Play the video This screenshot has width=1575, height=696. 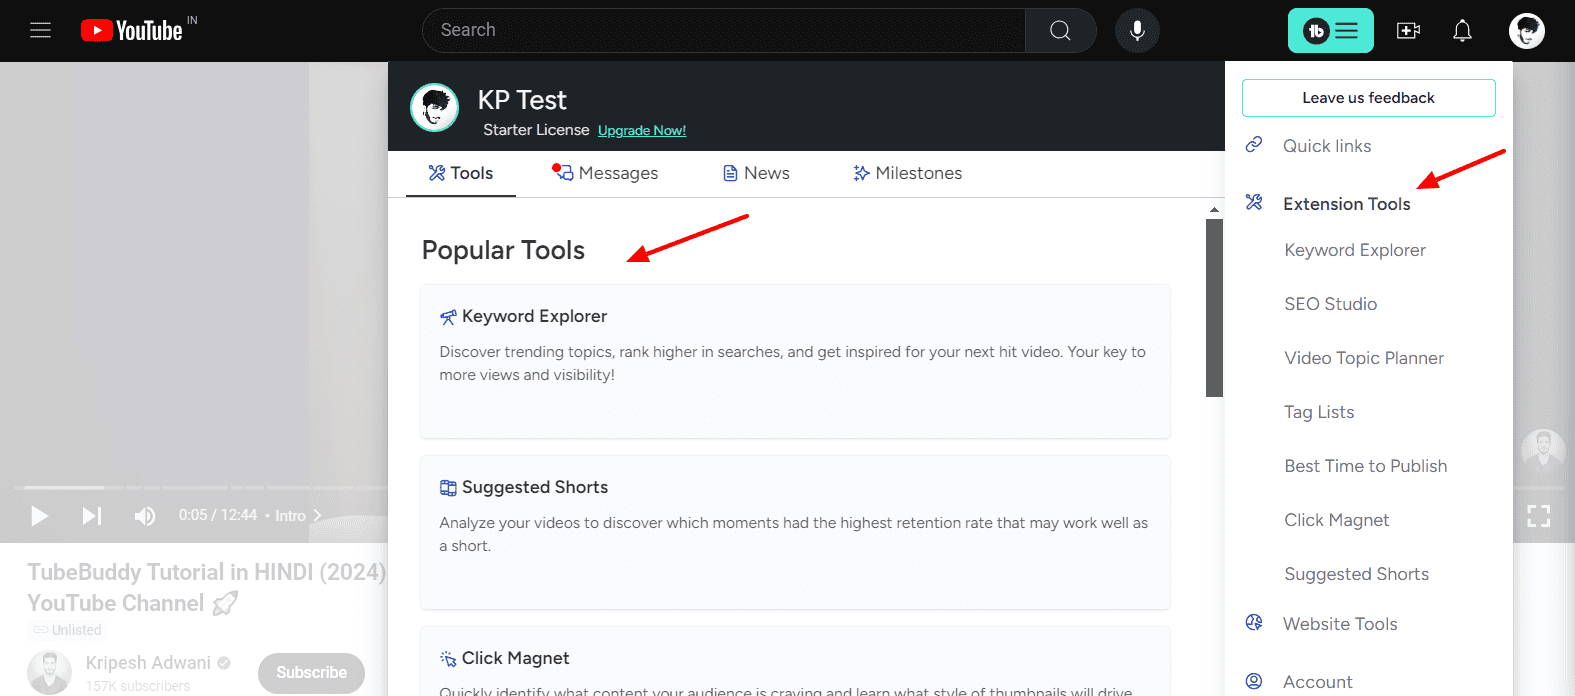pyautogui.click(x=40, y=516)
